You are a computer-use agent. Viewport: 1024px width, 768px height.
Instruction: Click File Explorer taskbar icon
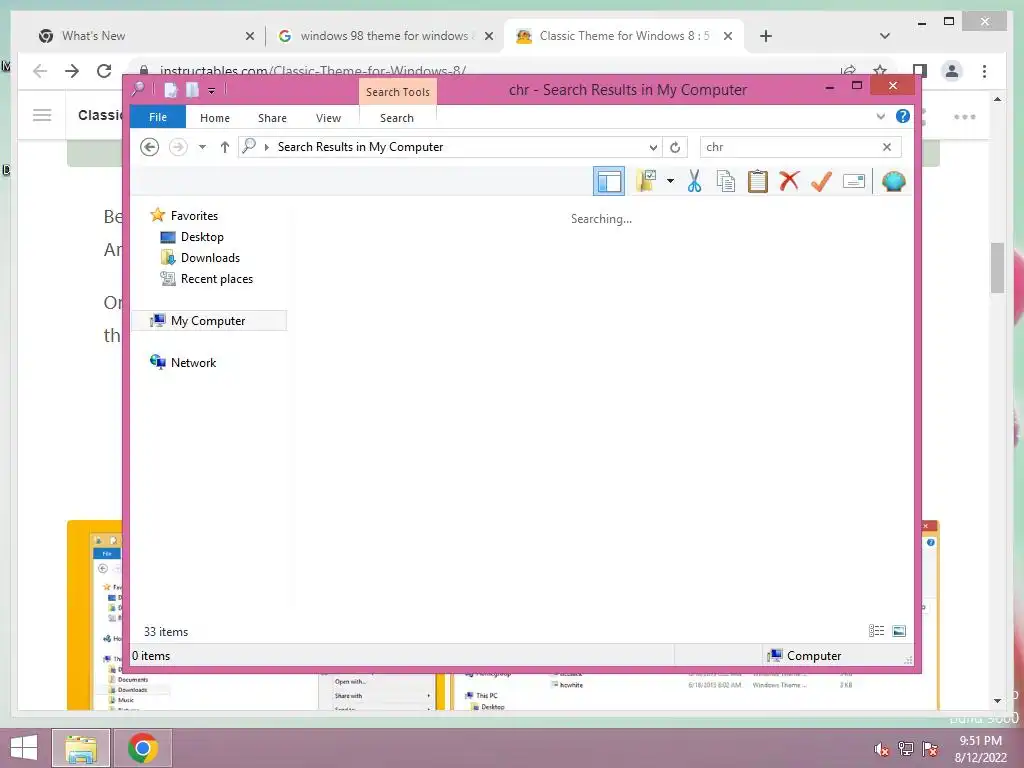tap(81, 748)
